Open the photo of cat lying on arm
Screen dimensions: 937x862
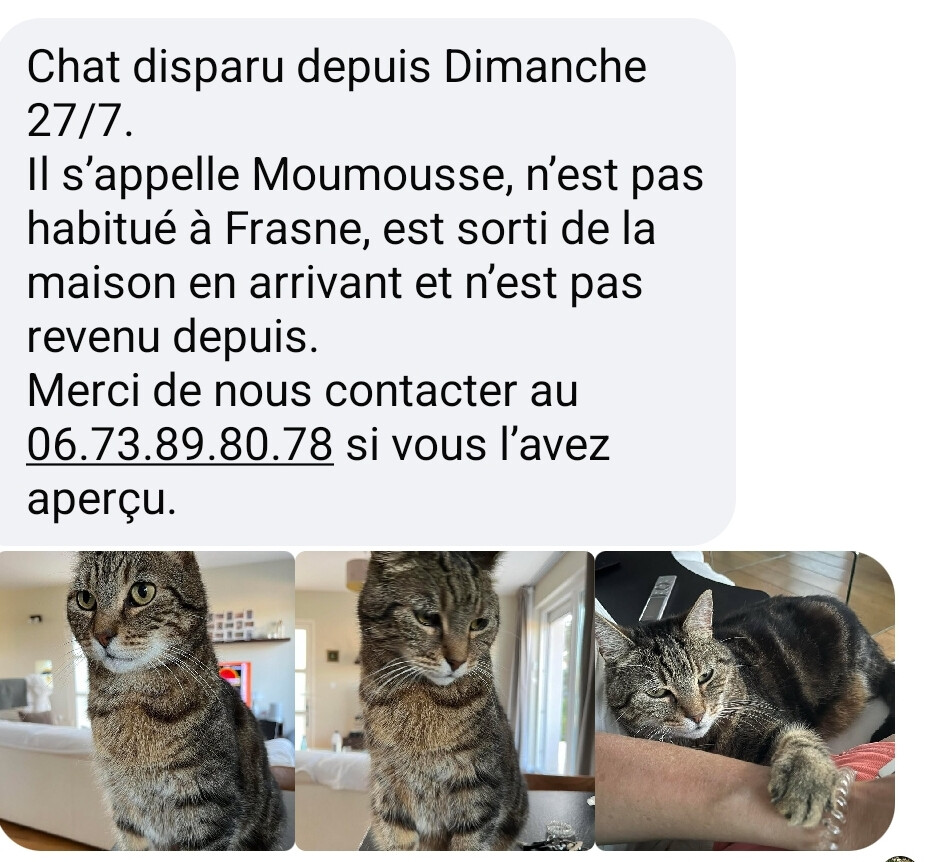pos(745,701)
